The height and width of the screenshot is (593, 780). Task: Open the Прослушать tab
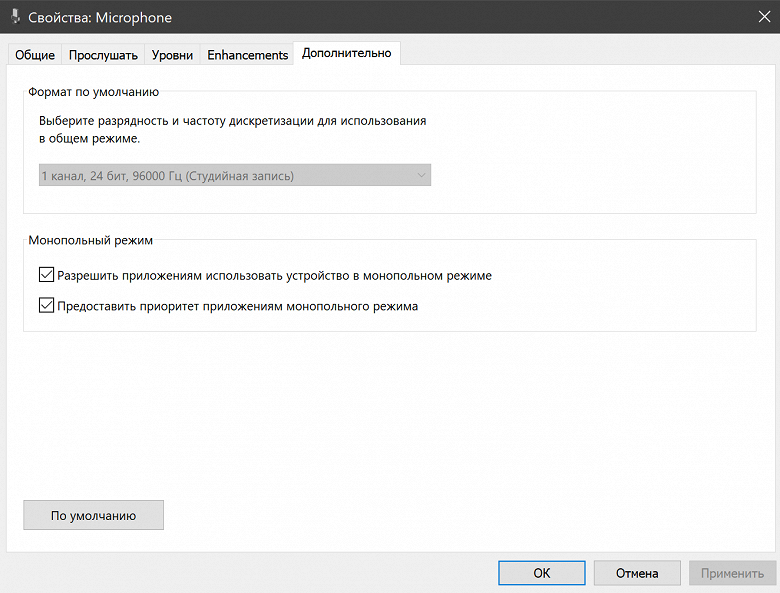tap(103, 55)
